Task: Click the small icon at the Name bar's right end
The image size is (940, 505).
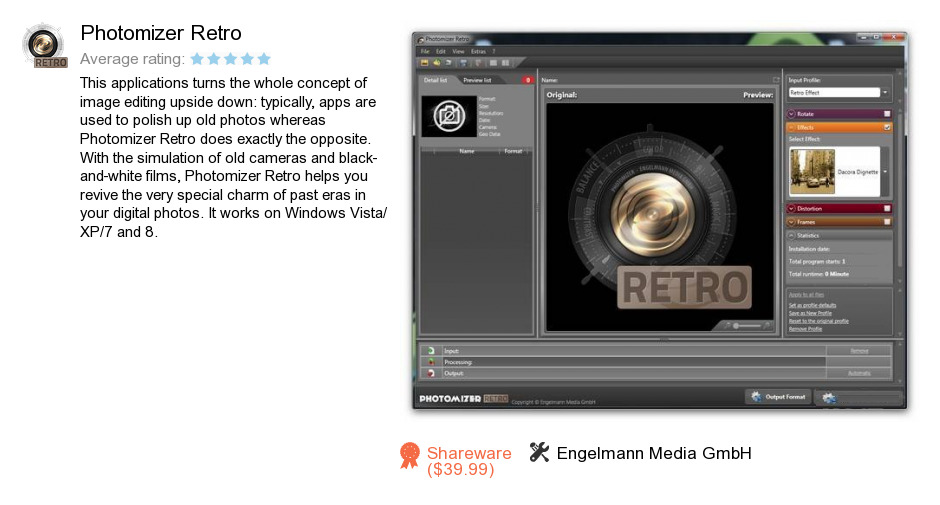Action: pyautogui.click(x=776, y=80)
